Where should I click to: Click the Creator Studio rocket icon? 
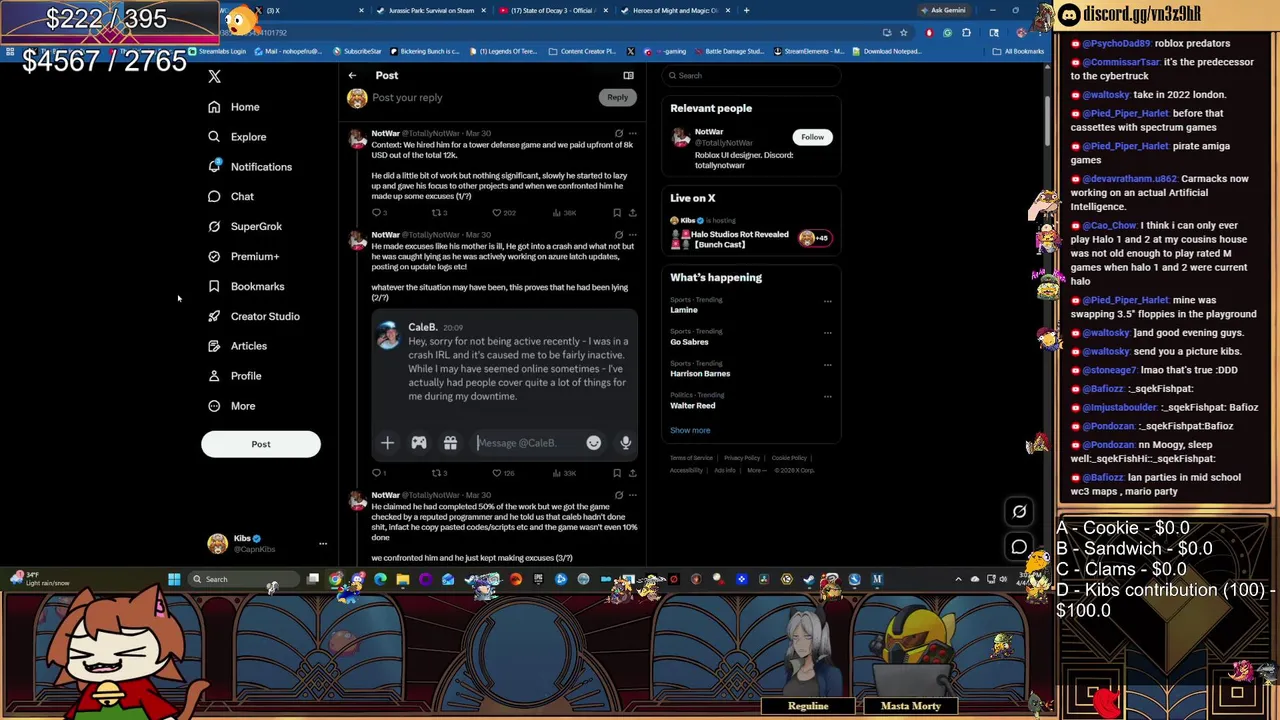[x=214, y=316]
